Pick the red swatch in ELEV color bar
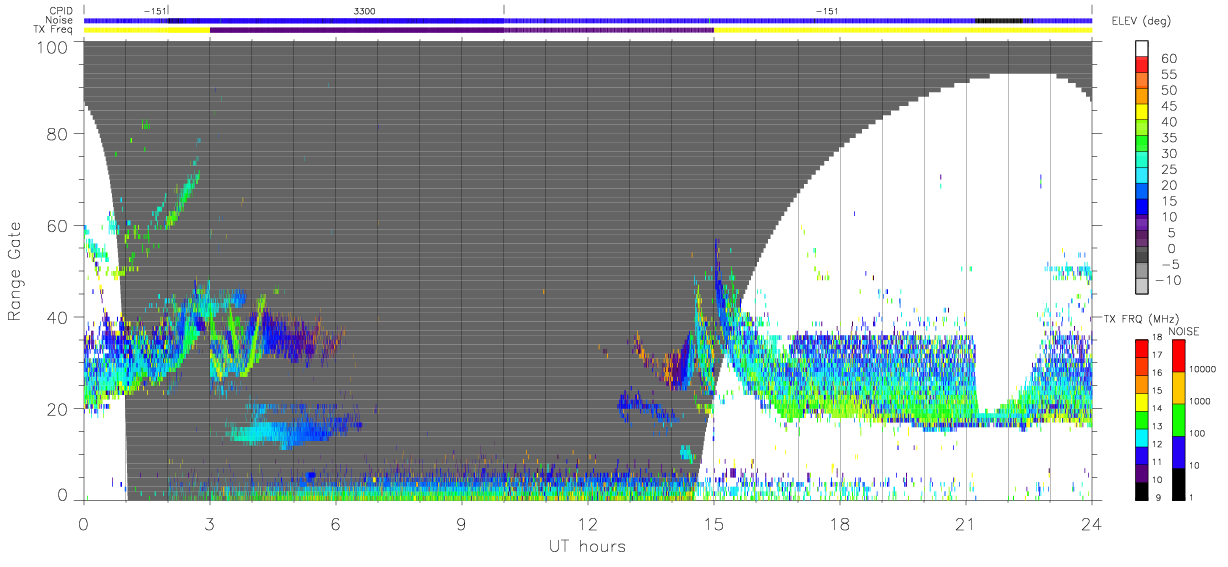Image resolution: width=1228 pixels, height=567 pixels. tap(1142, 66)
